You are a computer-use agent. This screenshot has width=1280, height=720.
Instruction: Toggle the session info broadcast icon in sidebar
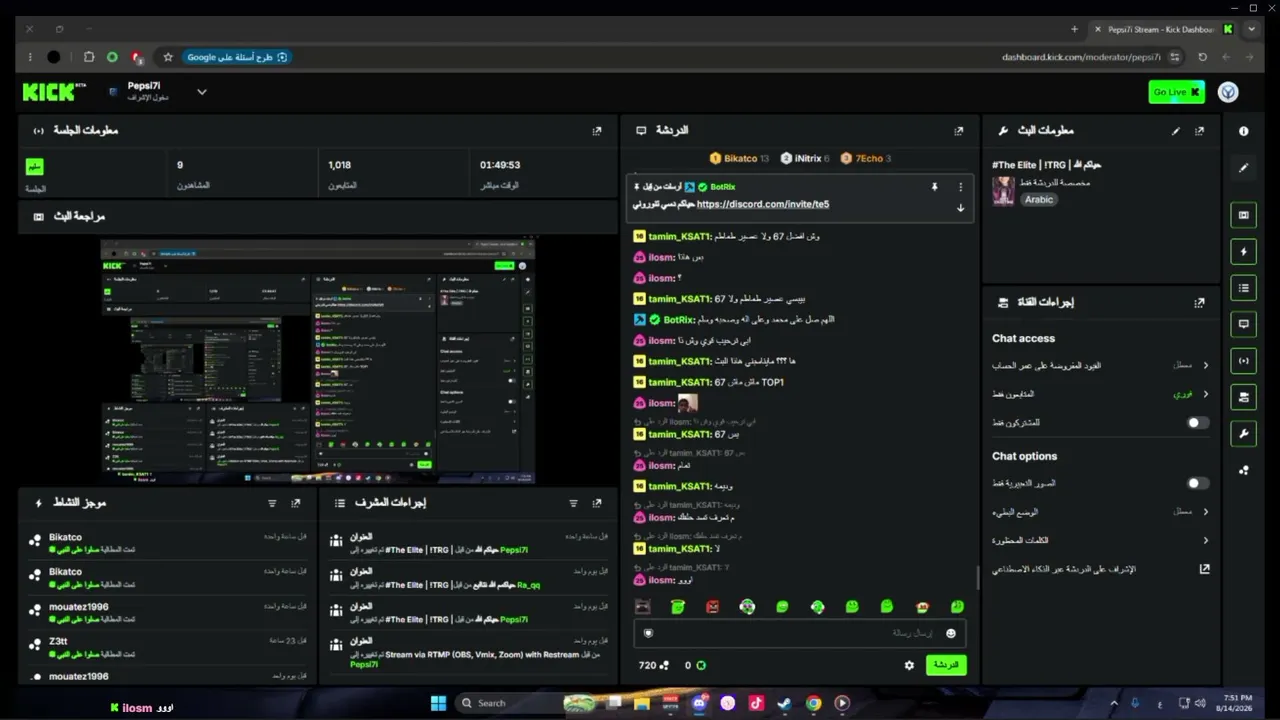(x=1243, y=360)
